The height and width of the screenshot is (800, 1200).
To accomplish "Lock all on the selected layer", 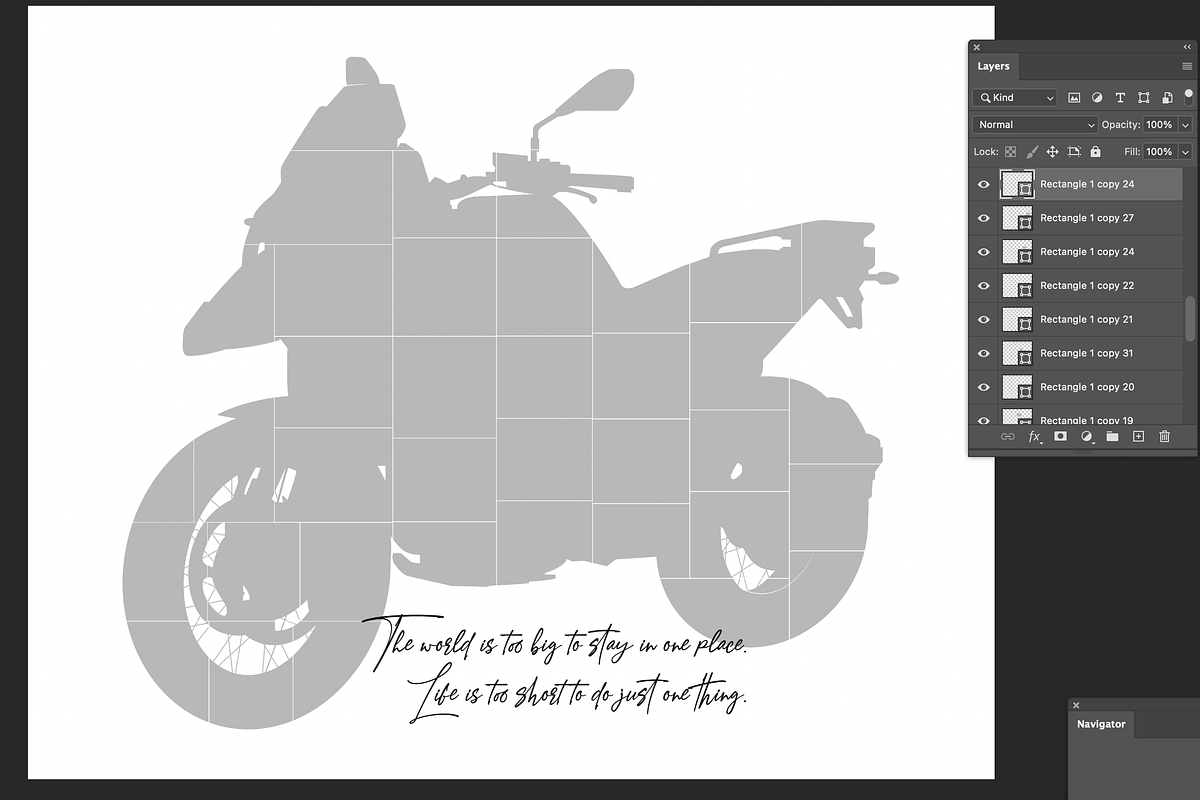I will tap(1095, 151).
